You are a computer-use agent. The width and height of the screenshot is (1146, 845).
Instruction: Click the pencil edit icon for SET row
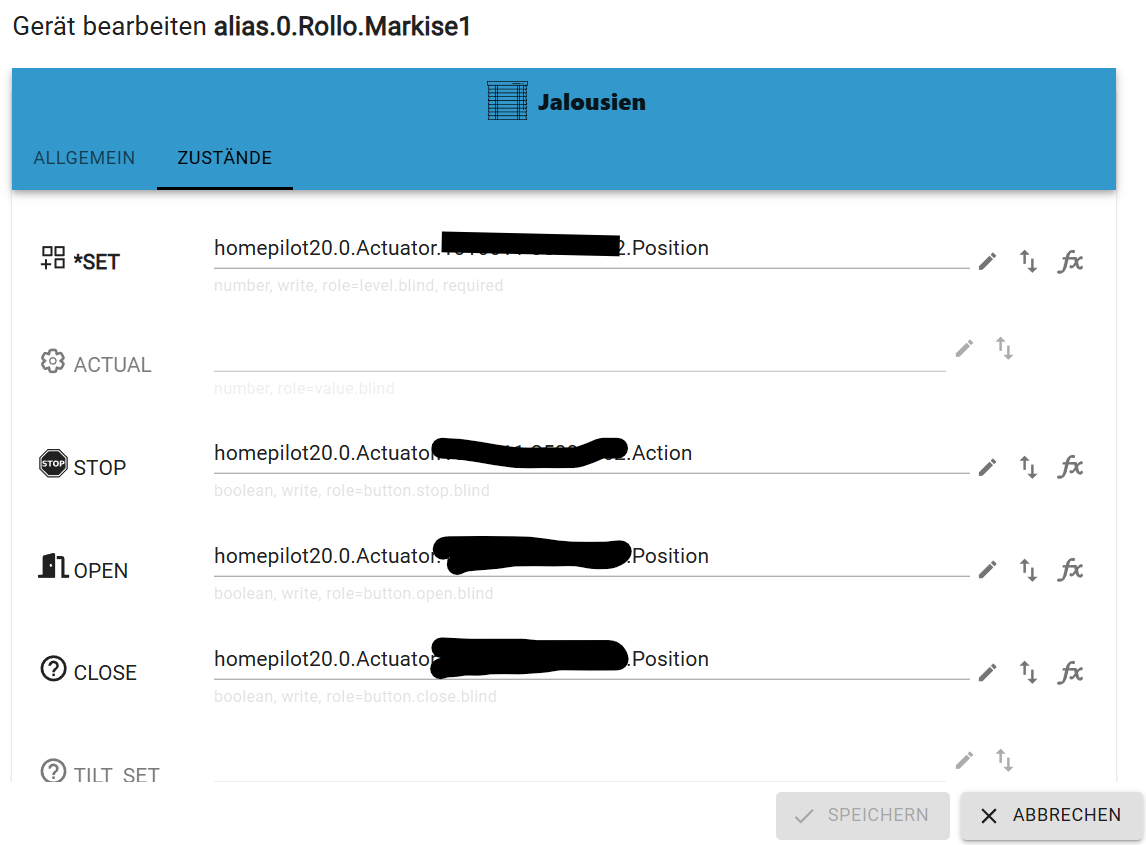click(987, 262)
